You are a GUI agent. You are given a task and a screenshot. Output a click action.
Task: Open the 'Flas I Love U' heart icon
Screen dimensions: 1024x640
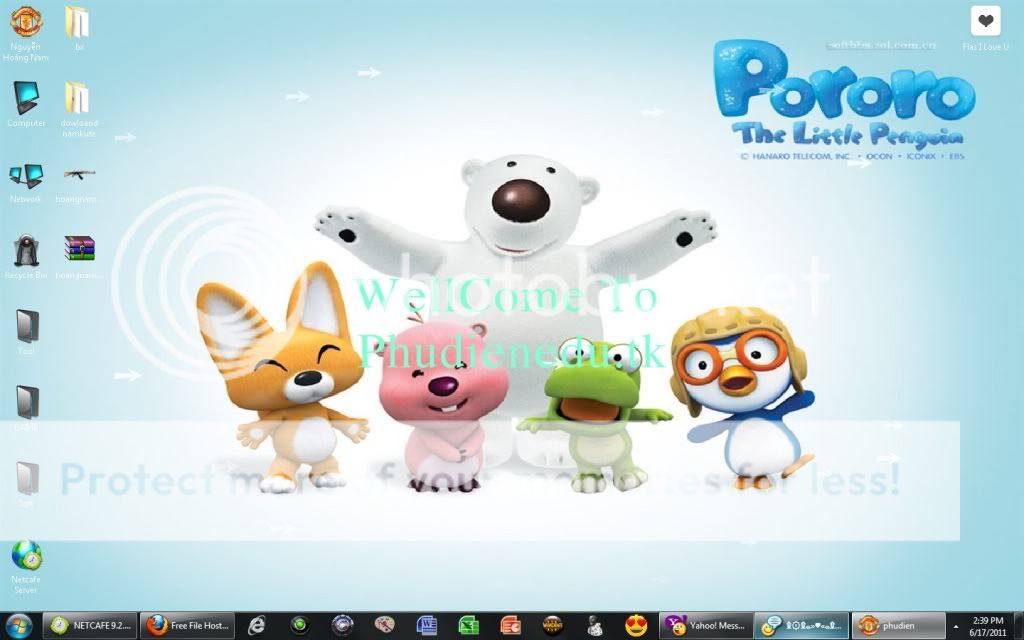(x=985, y=22)
